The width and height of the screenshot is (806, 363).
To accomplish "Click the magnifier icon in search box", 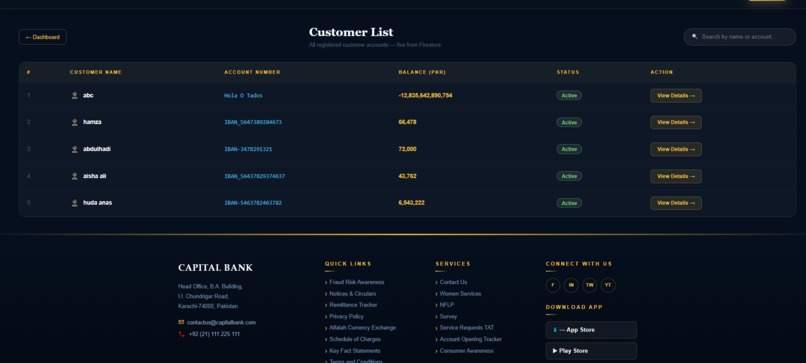I will (x=695, y=37).
